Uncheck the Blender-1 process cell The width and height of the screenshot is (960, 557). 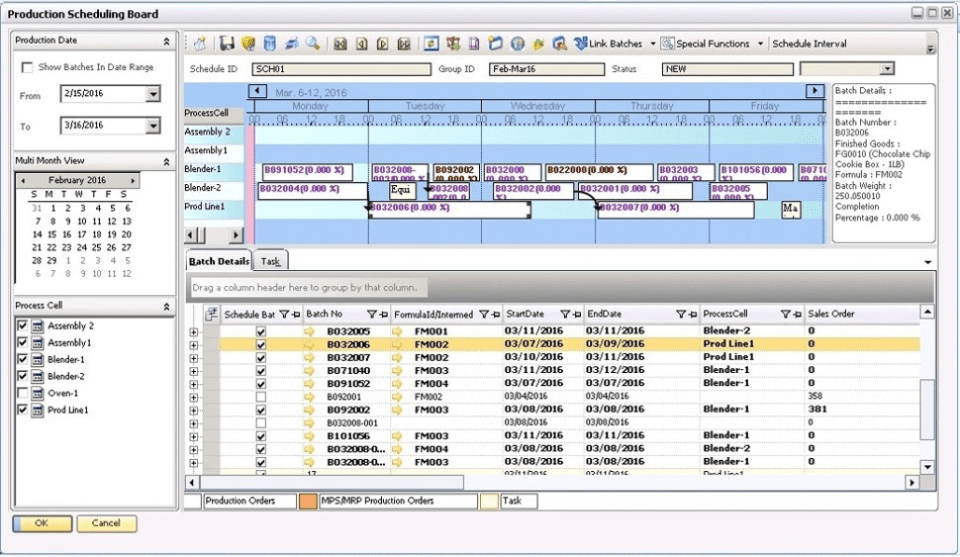(22, 359)
